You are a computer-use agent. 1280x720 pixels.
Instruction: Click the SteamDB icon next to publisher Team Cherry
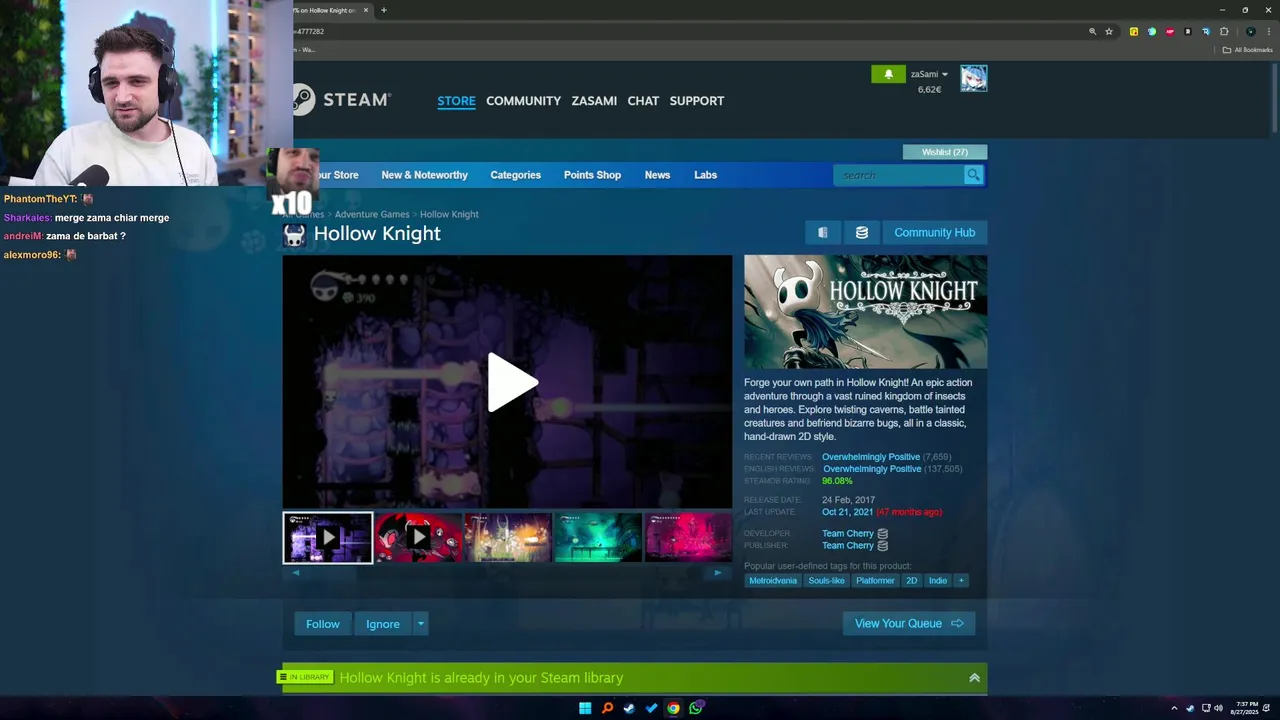[883, 546]
